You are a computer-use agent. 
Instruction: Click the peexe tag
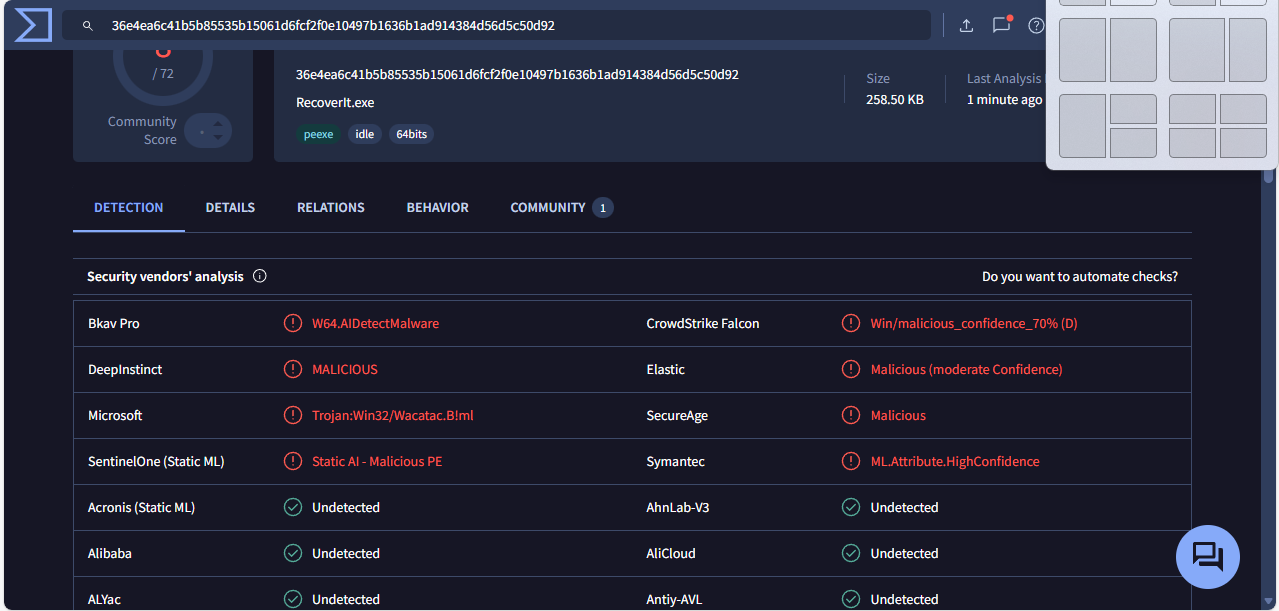coord(318,134)
